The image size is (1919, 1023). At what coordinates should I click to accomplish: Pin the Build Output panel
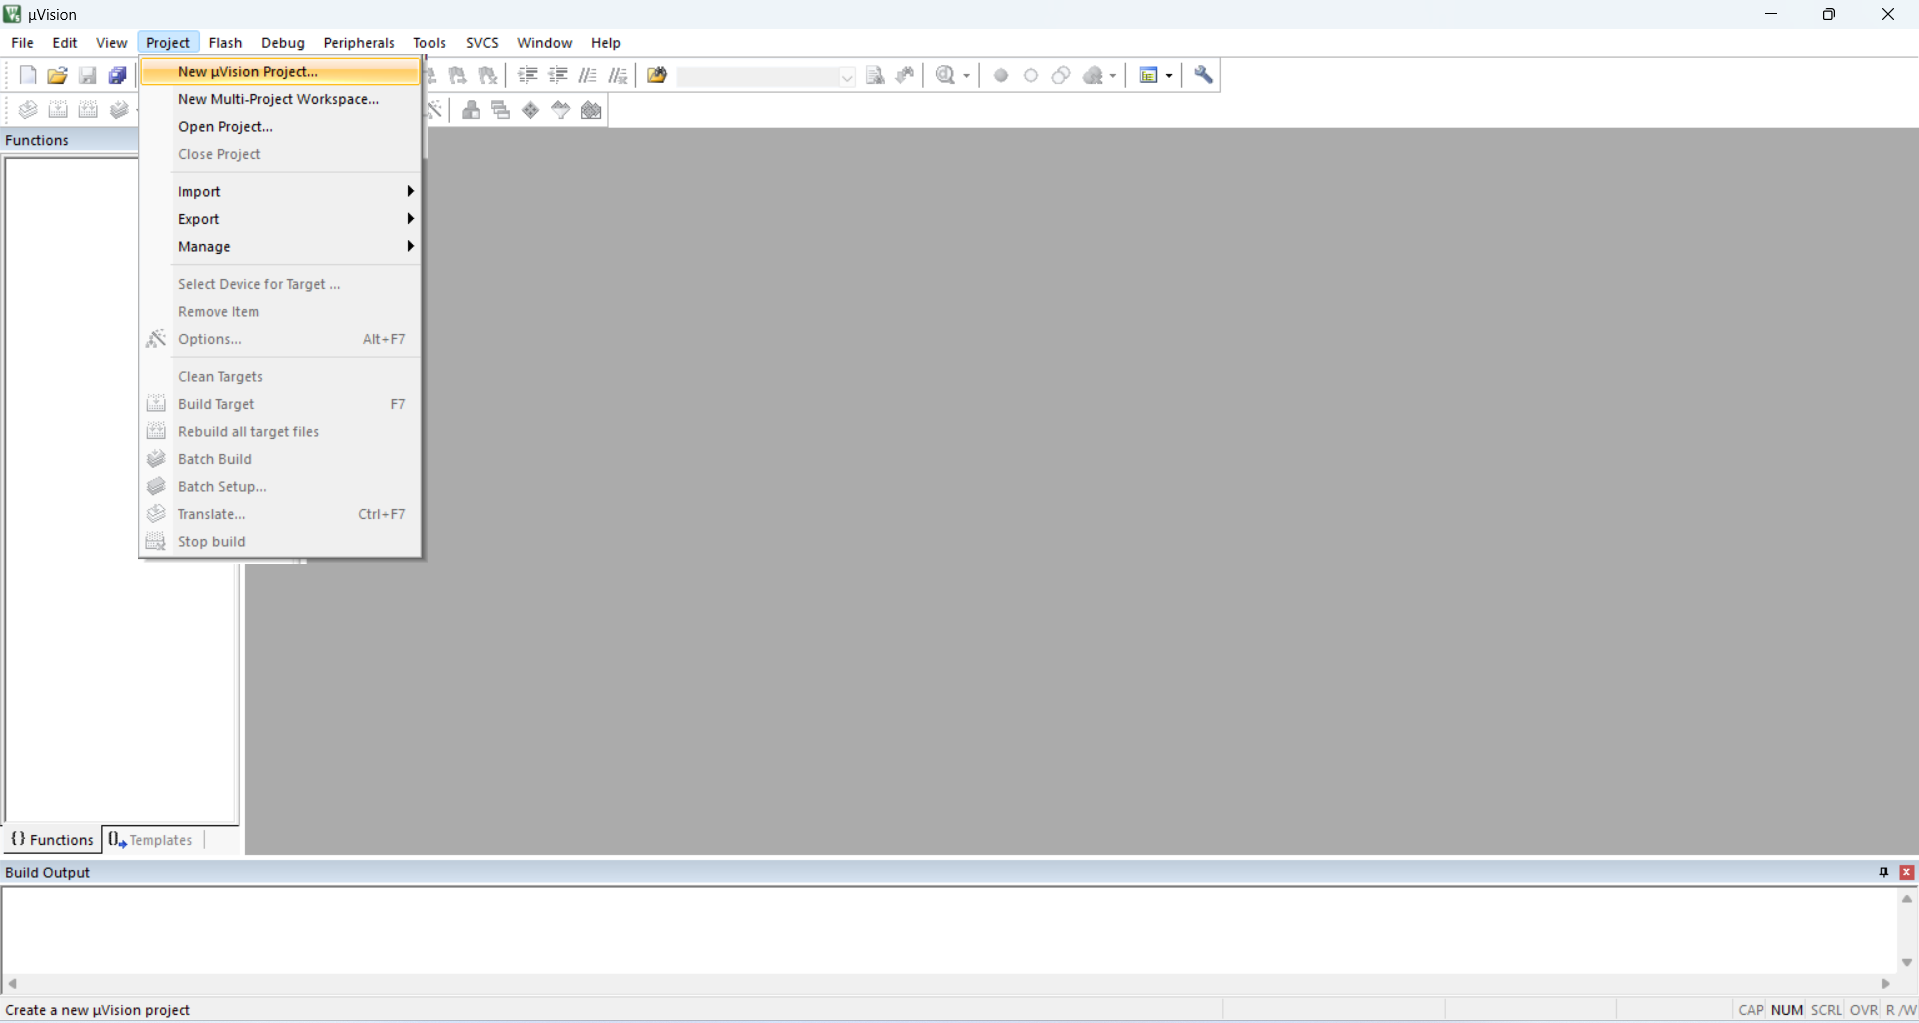pos(1884,872)
